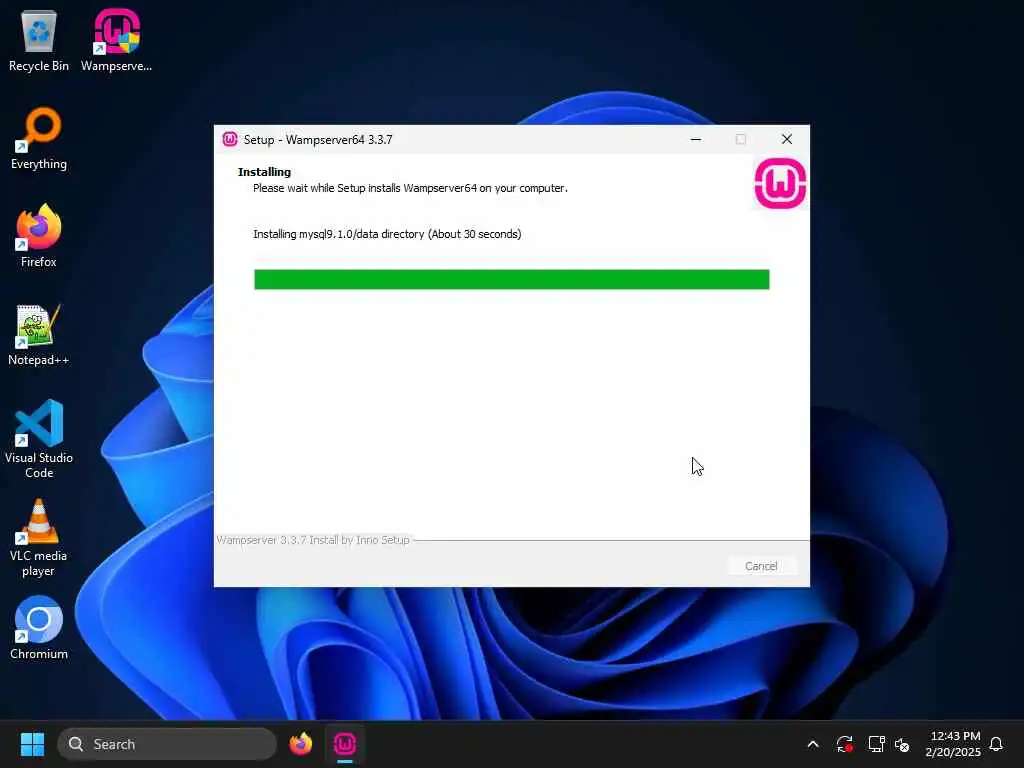Minimize the Wampserver64 setup window
The width and height of the screenshot is (1024, 768).
[x=696, y=139]
